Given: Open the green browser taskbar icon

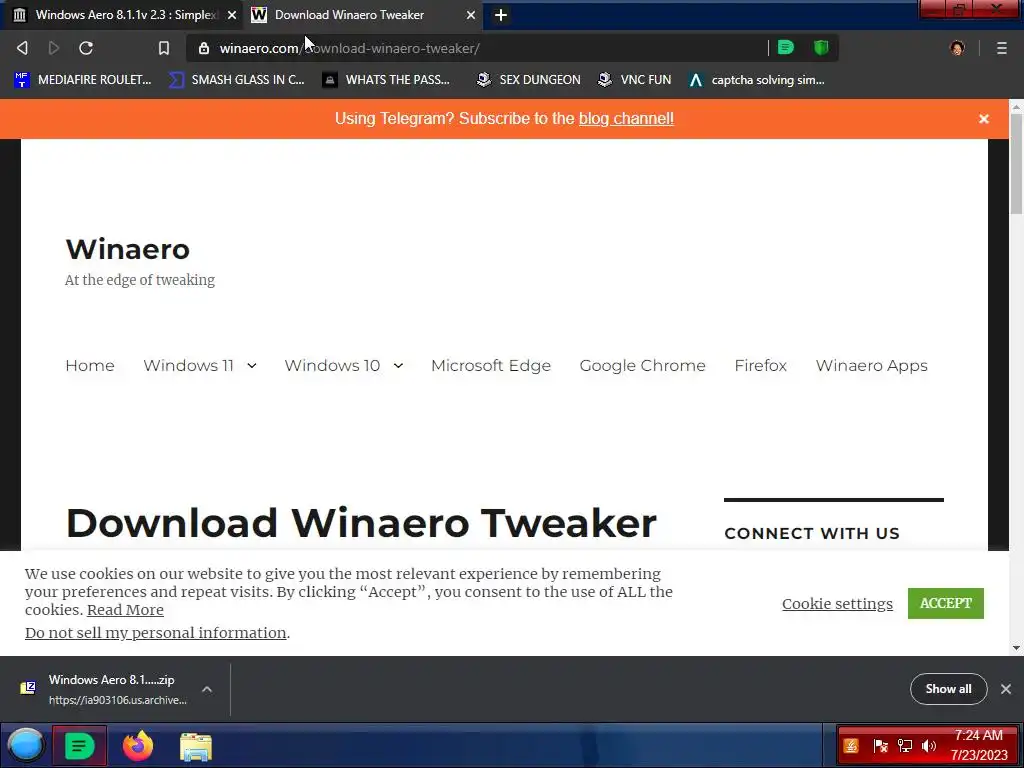Looking at the screenshot, I should tap(79, 746).
